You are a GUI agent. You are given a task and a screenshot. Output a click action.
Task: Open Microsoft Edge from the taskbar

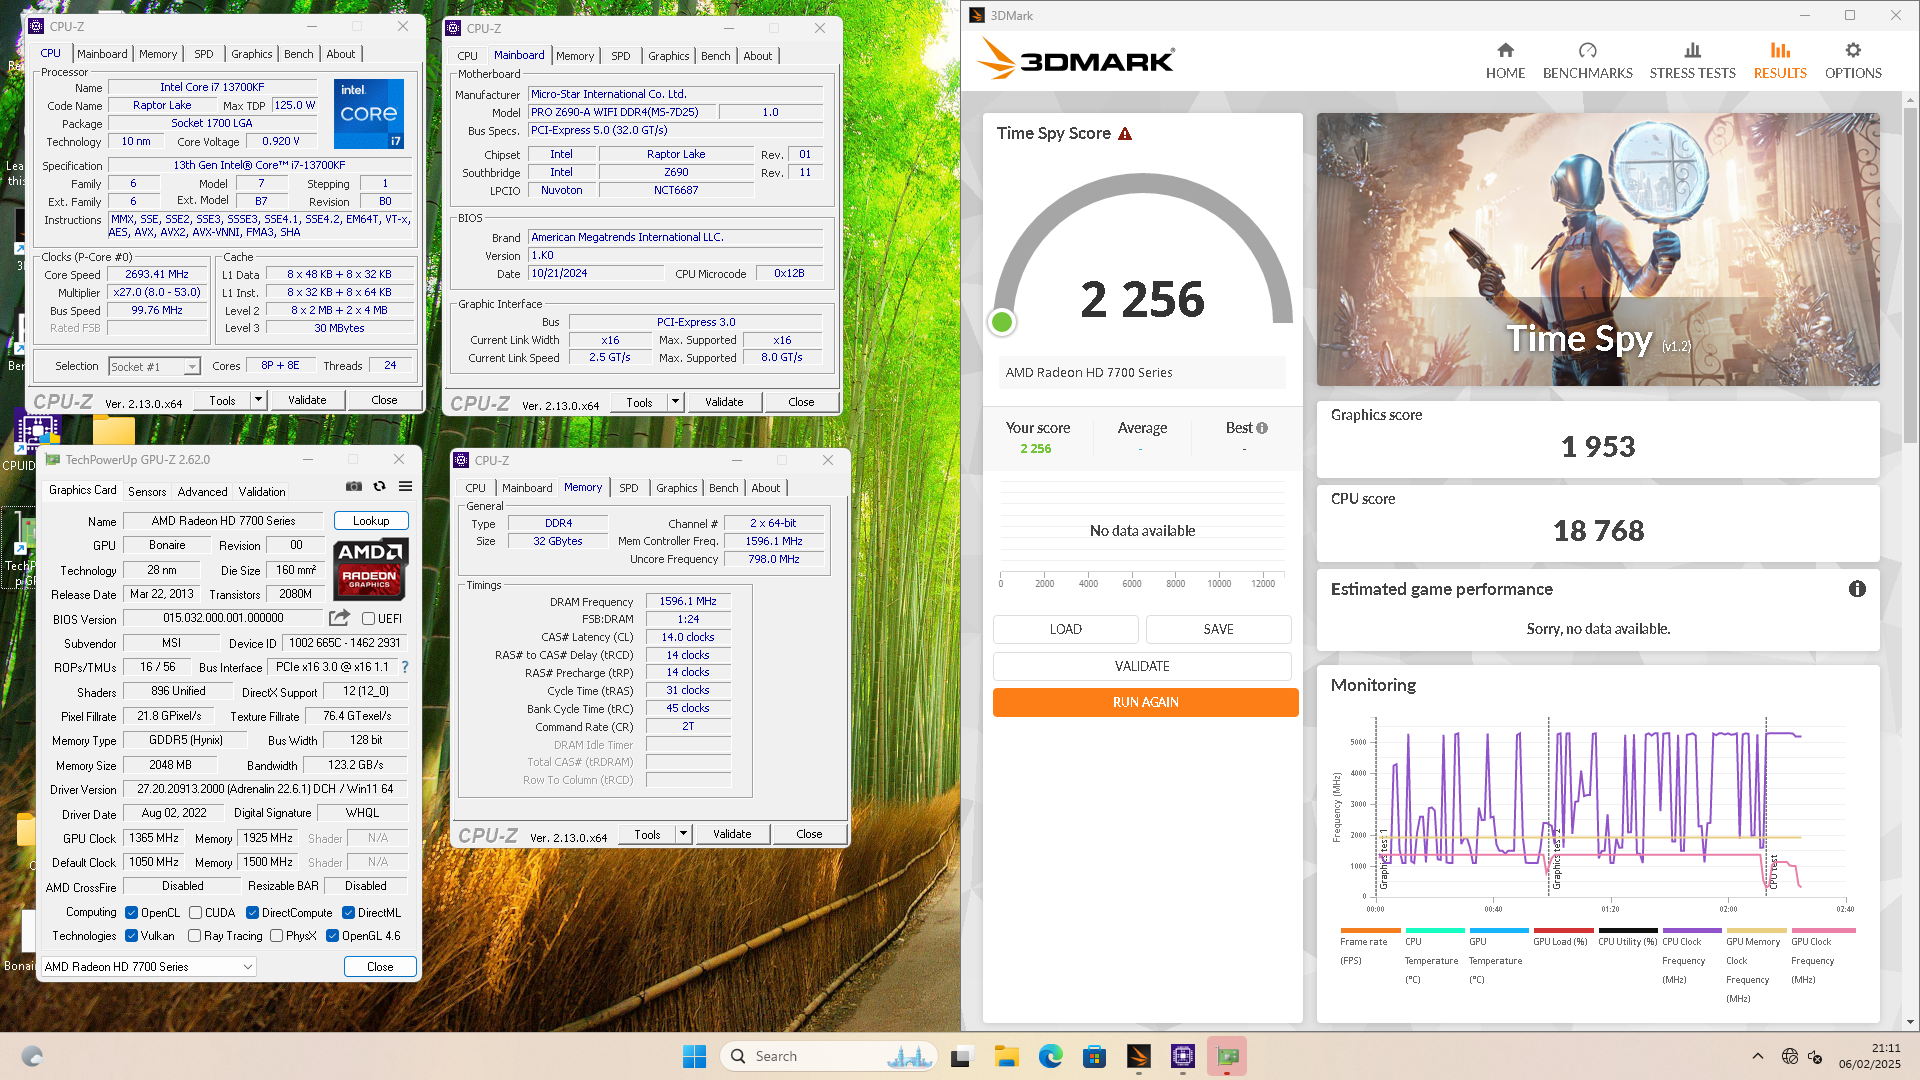[x=1050, y=1056]
